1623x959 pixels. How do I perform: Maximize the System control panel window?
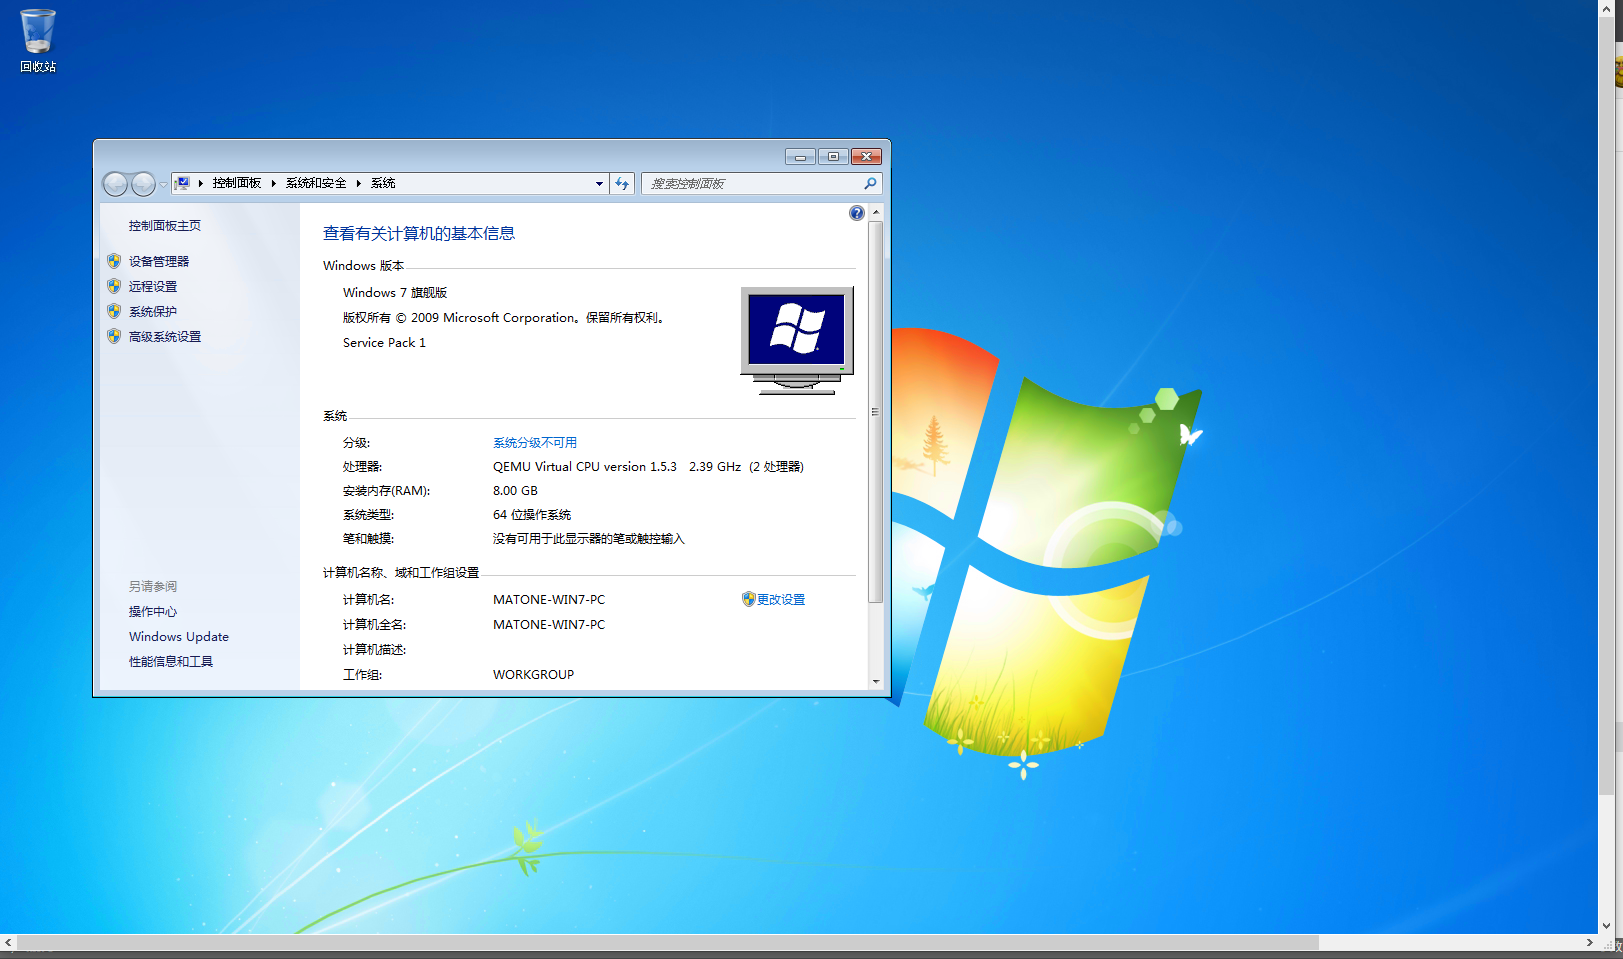point(833,157)
